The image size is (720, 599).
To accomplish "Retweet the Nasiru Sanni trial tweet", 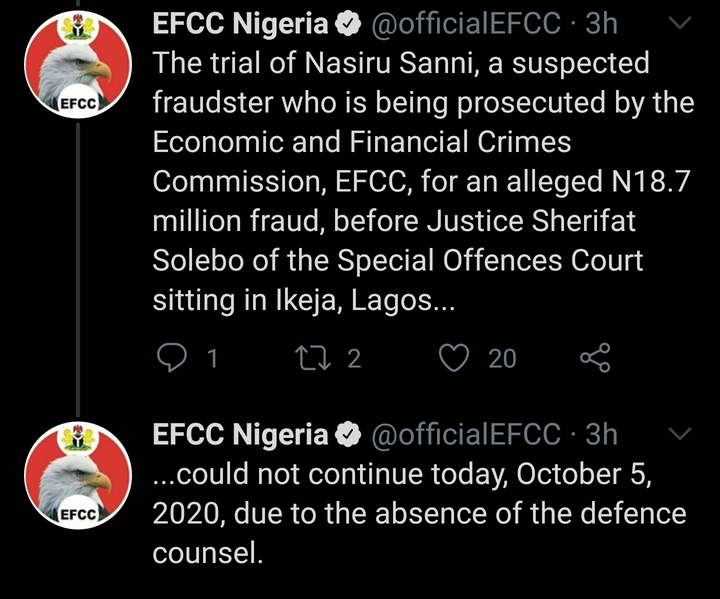I will pos(312,358).
